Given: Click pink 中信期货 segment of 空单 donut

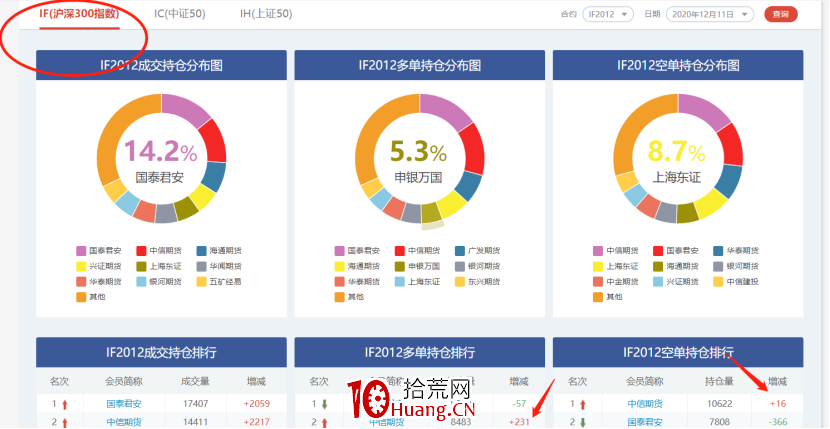Looking at the screenshot, I should tap(703, 110).
